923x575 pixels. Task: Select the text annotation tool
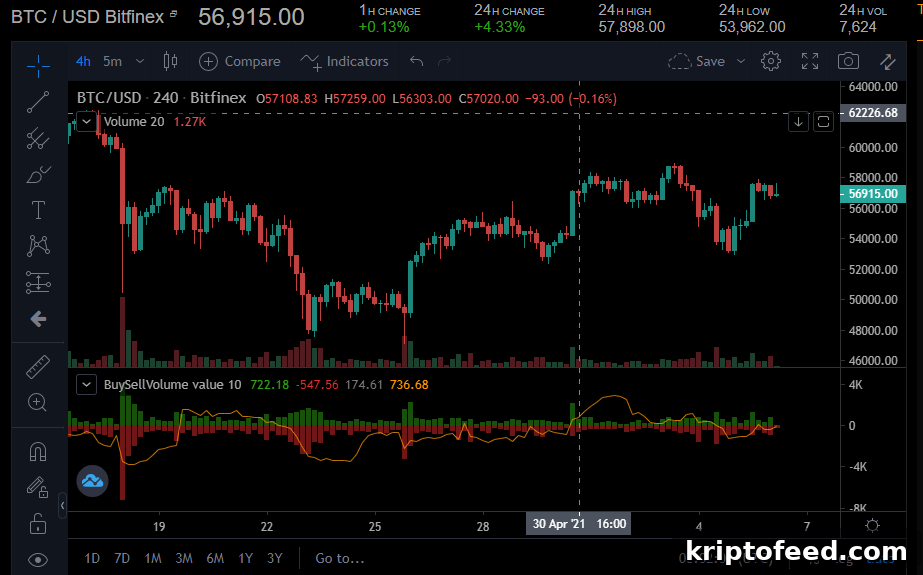coord(38,210)
